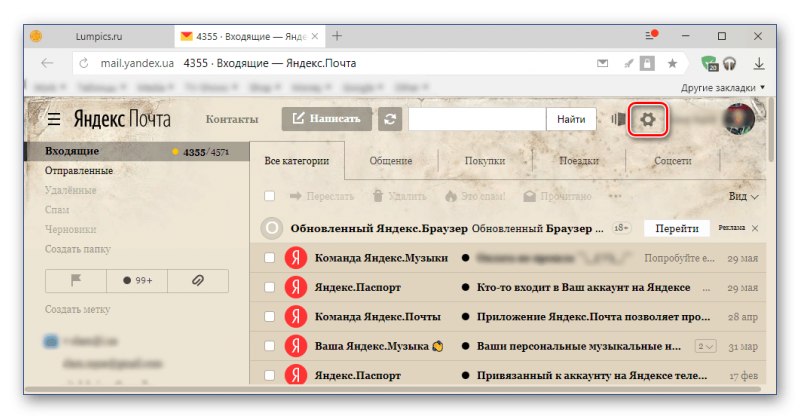
Task: Click the Яндекс avatar of Ваша Яндекс.Музыка
Action: [x=295, y=346]
